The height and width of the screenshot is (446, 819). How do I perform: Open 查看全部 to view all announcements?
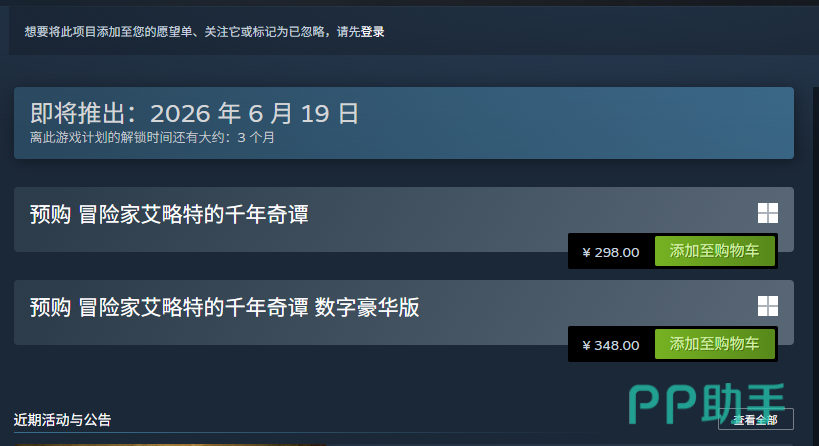(755, 419)
